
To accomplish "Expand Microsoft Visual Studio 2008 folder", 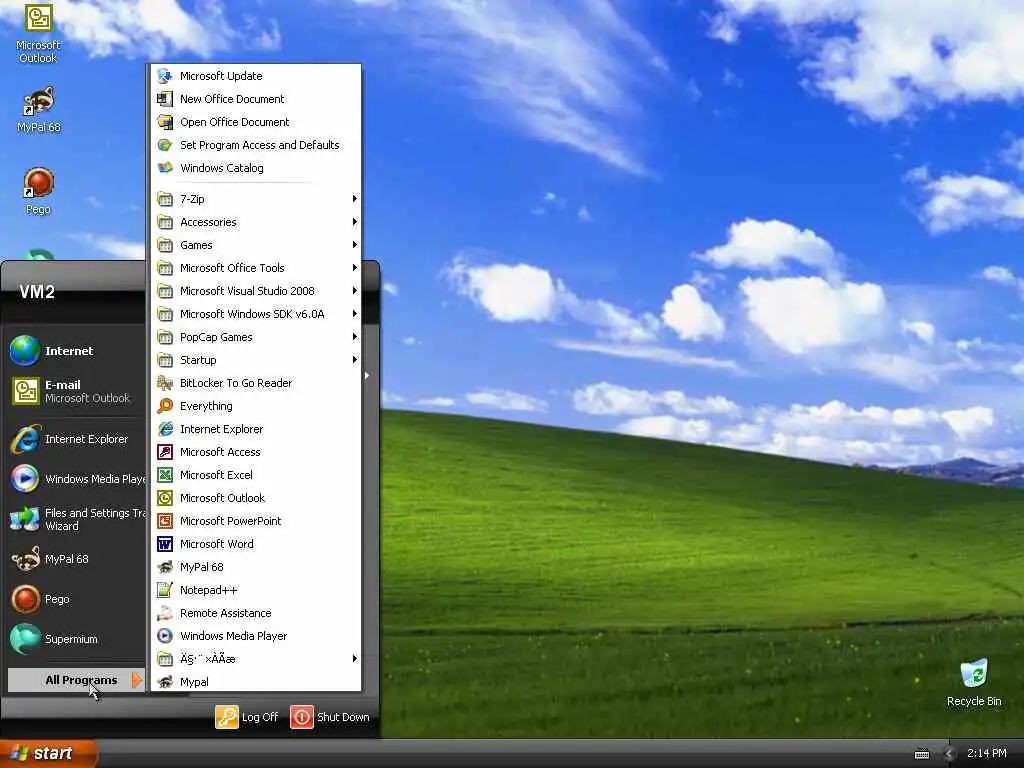I will tap(256, 291).
